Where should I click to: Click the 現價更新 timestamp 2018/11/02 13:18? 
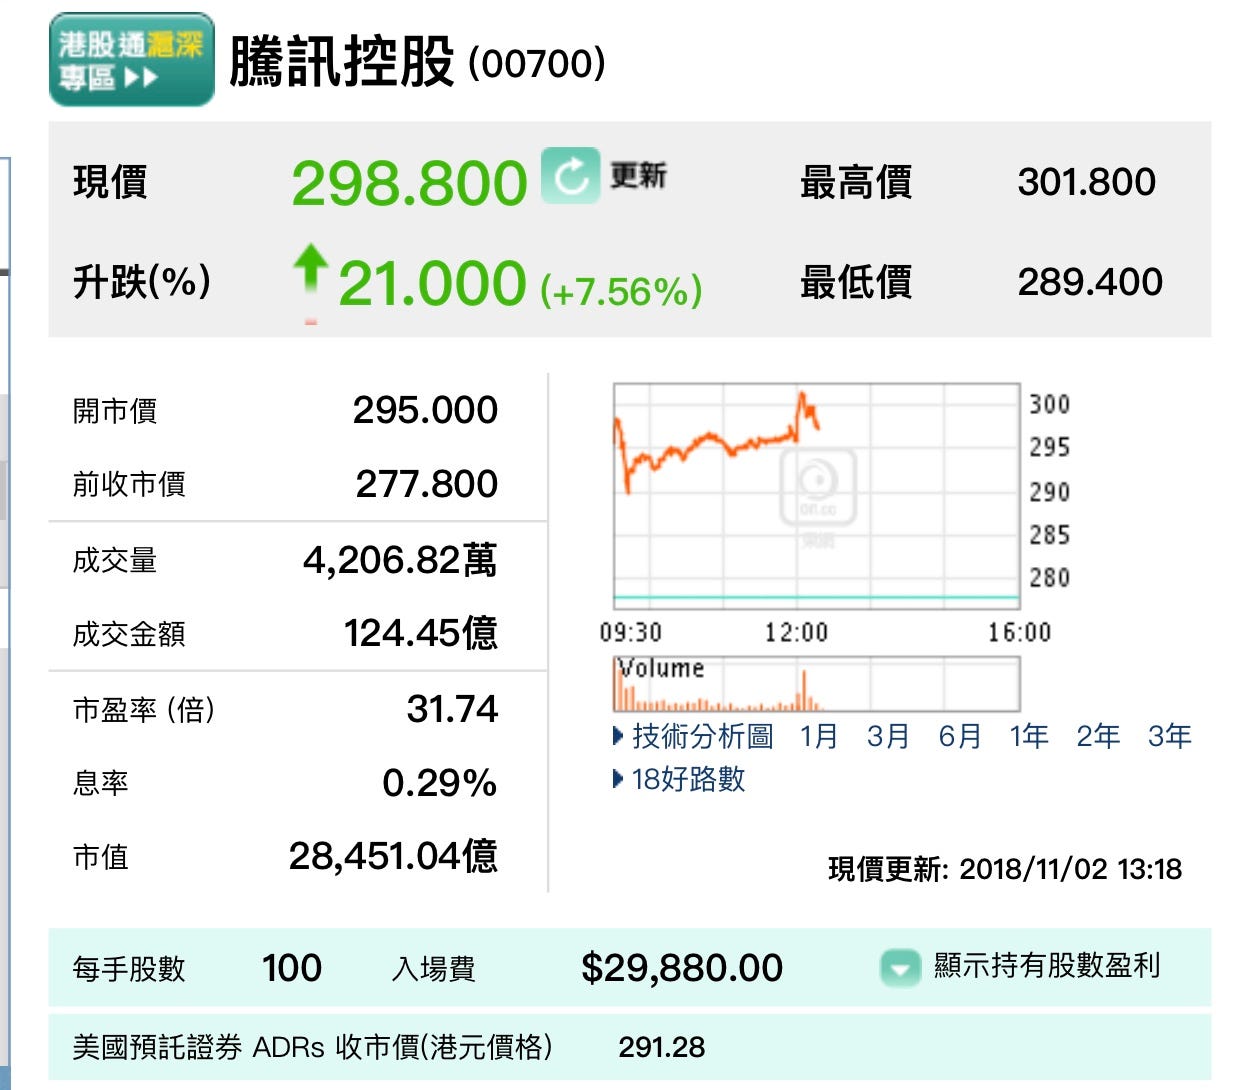click(1071, 869)
